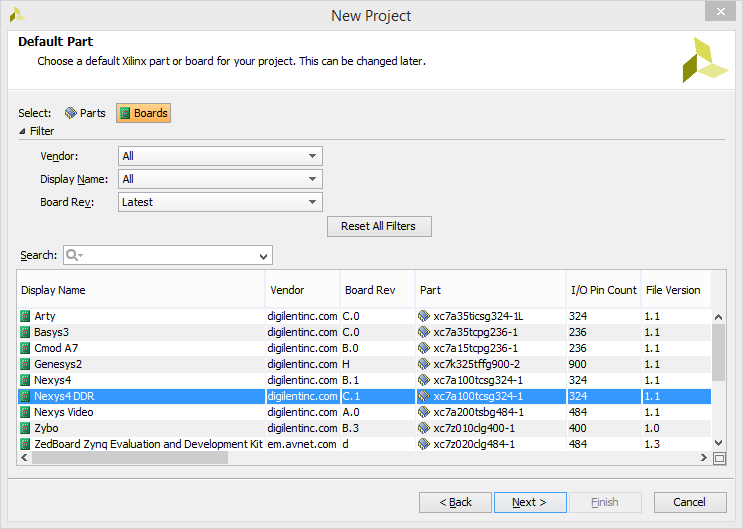This screenshot has height=529, width=743.
Task: Click the Arty board icon
Action: click(x=25, y=316)
